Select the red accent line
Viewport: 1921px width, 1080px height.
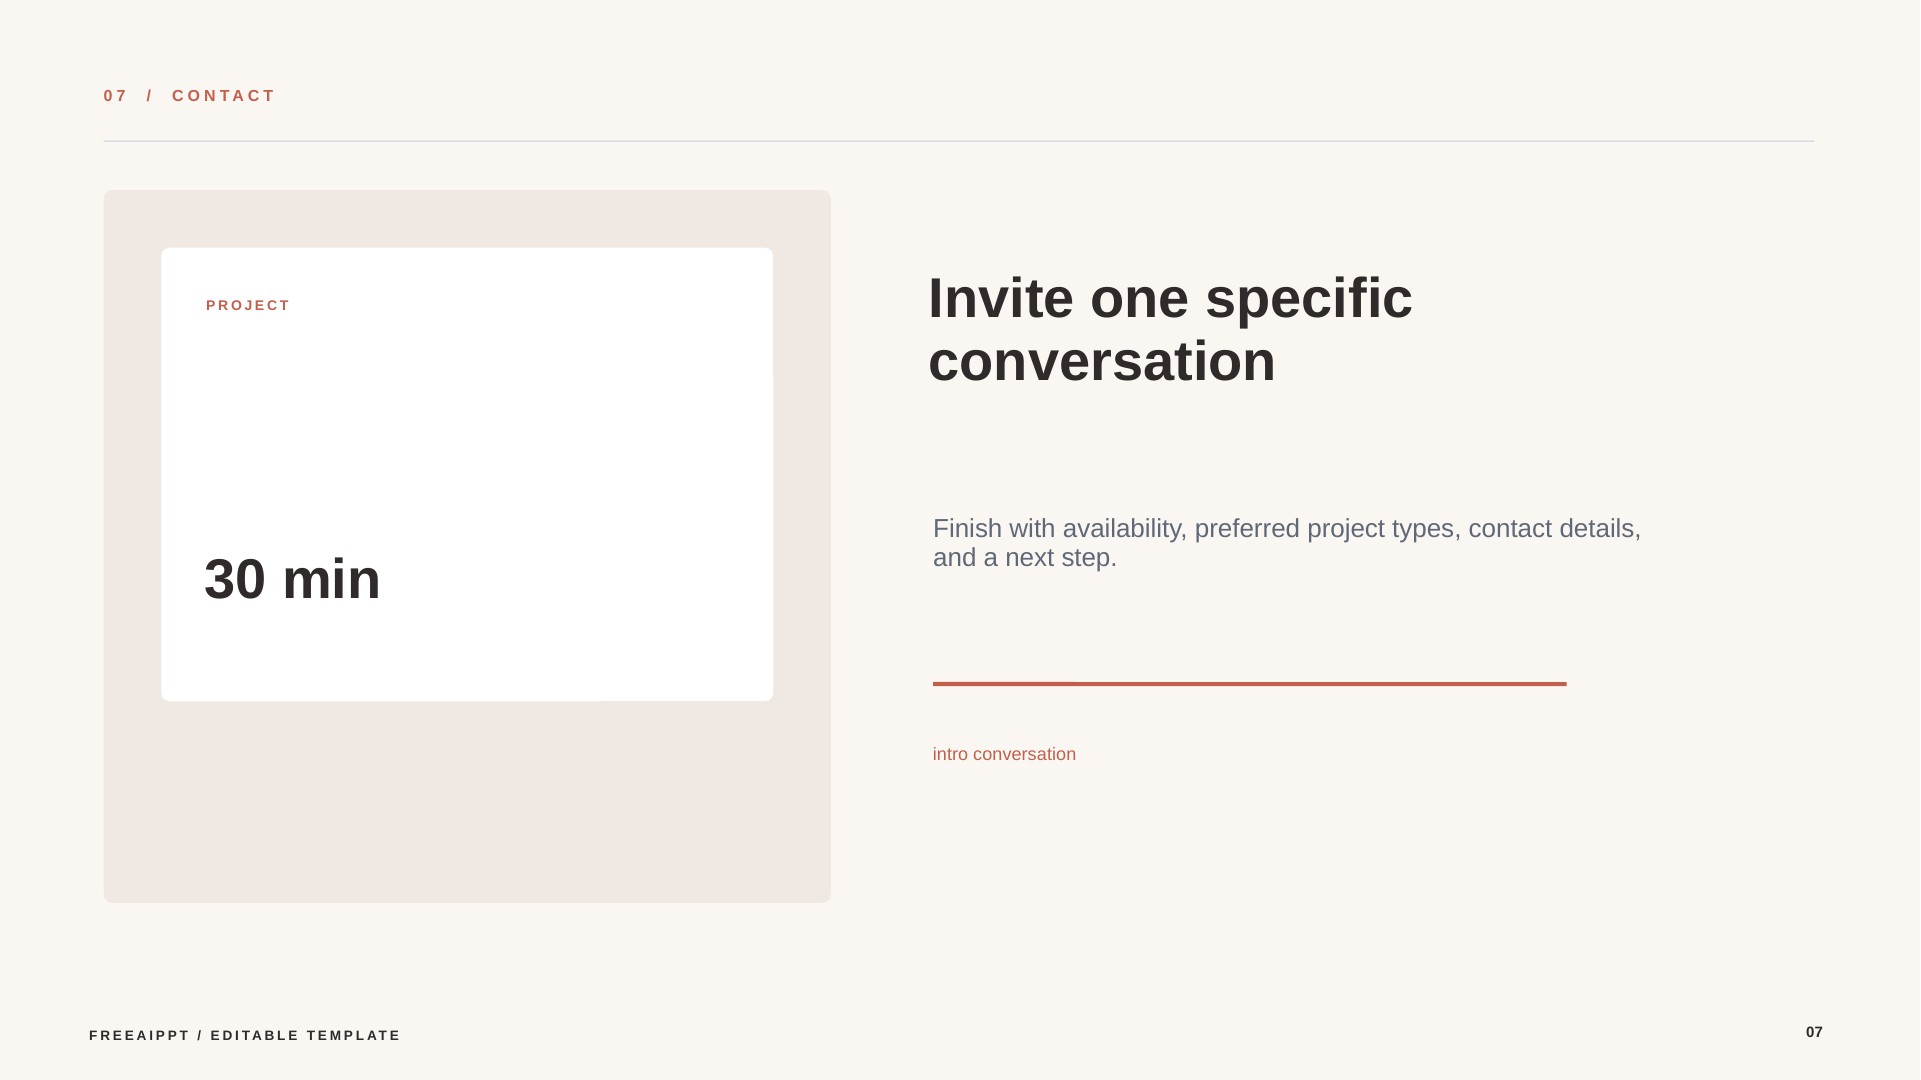click(x=1249, y=684)
